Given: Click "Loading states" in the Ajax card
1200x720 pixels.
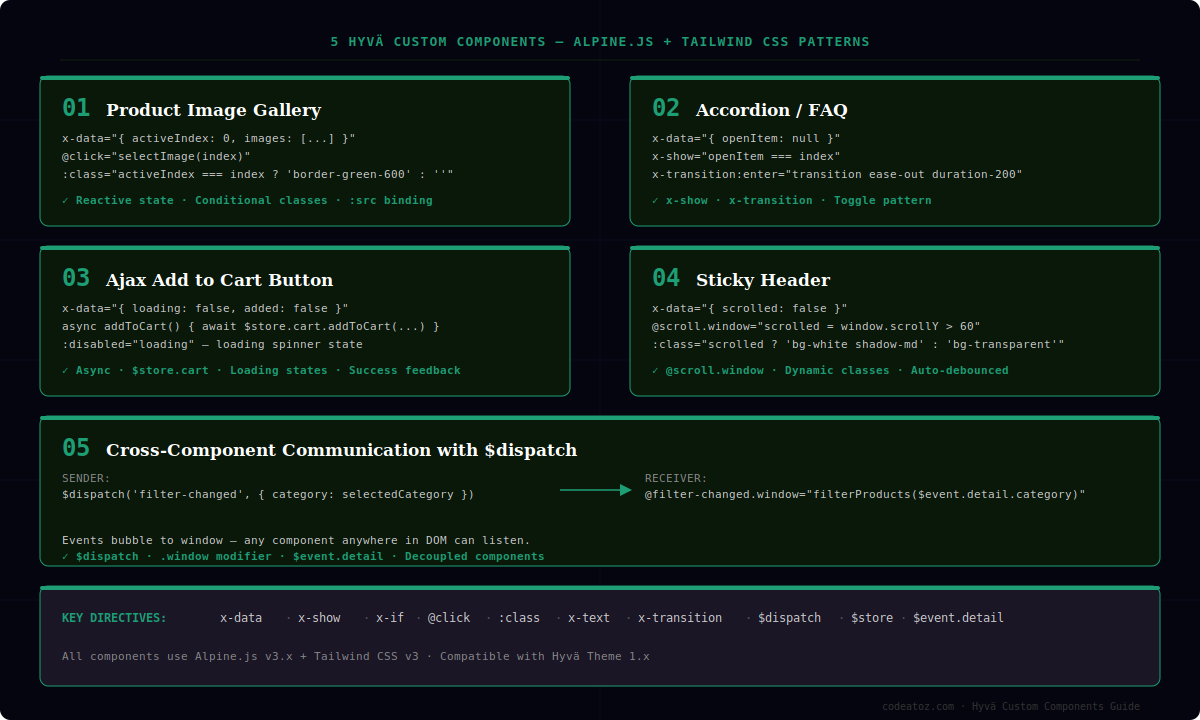Looking at the screenshot, I should coord(279,370).
